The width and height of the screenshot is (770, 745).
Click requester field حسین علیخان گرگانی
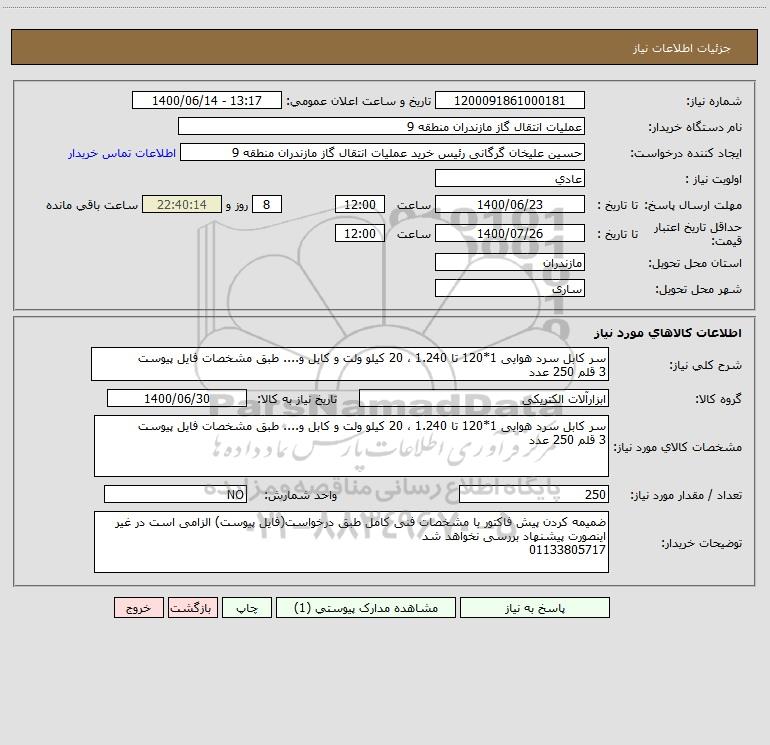383,152
